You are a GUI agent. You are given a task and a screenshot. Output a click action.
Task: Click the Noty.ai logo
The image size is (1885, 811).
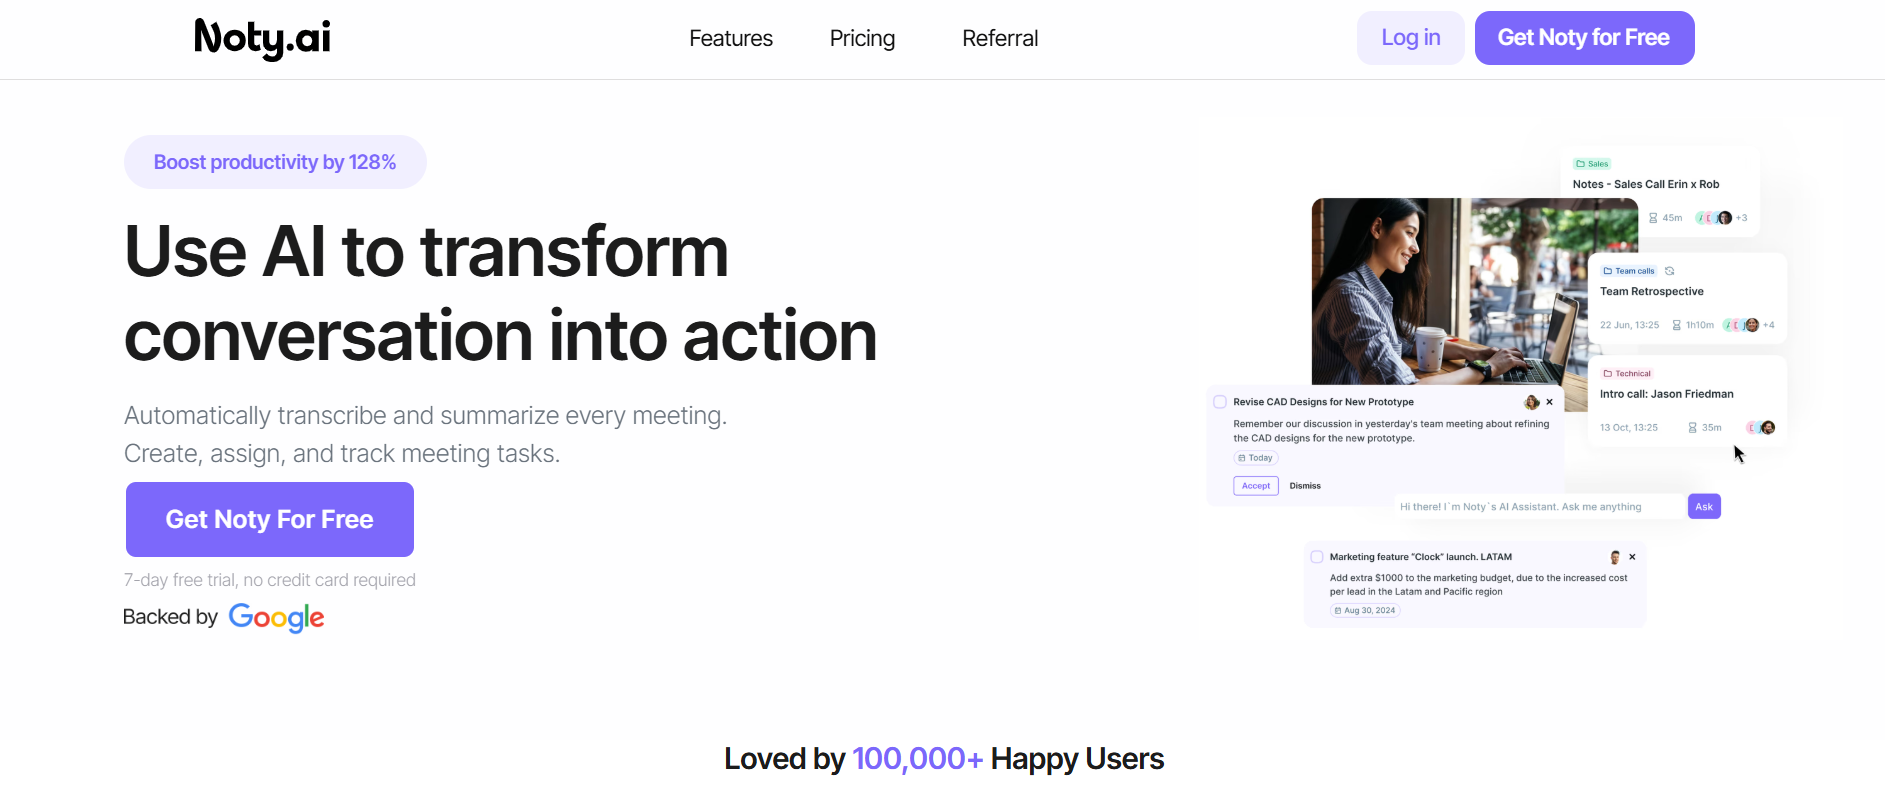[262, 38]
